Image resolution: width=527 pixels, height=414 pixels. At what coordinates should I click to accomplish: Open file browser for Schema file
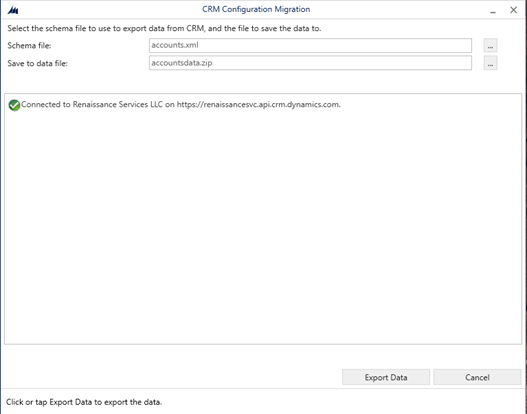[x=490, y=45]
